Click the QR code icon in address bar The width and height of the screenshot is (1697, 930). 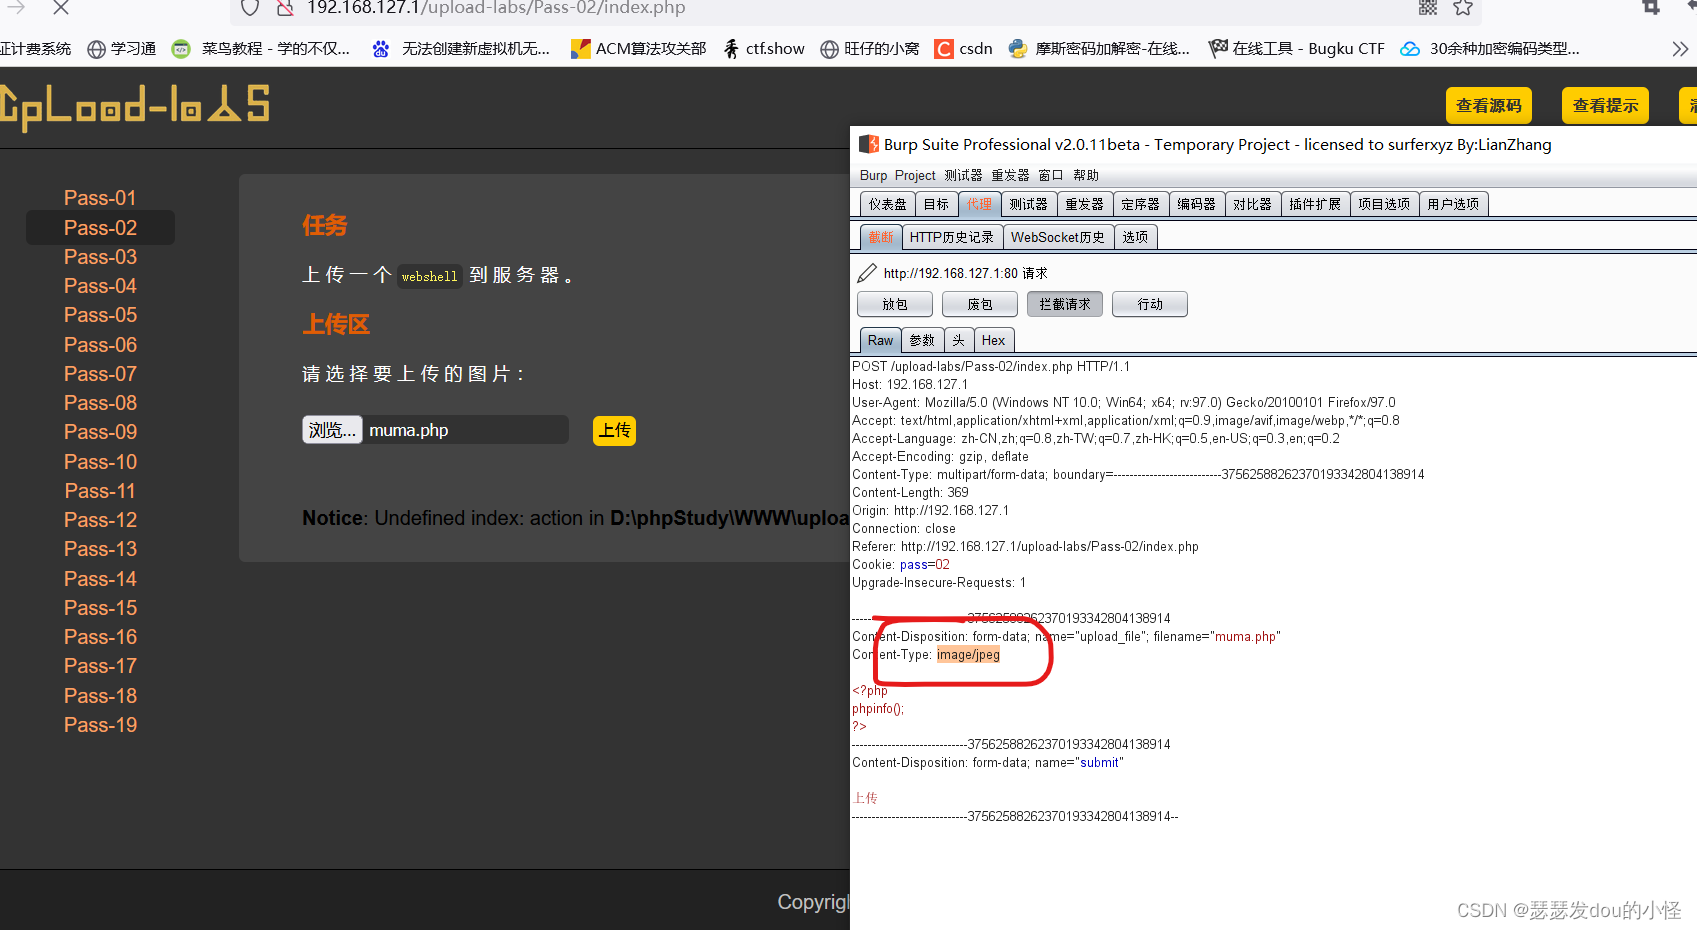tap(1428, 7)
